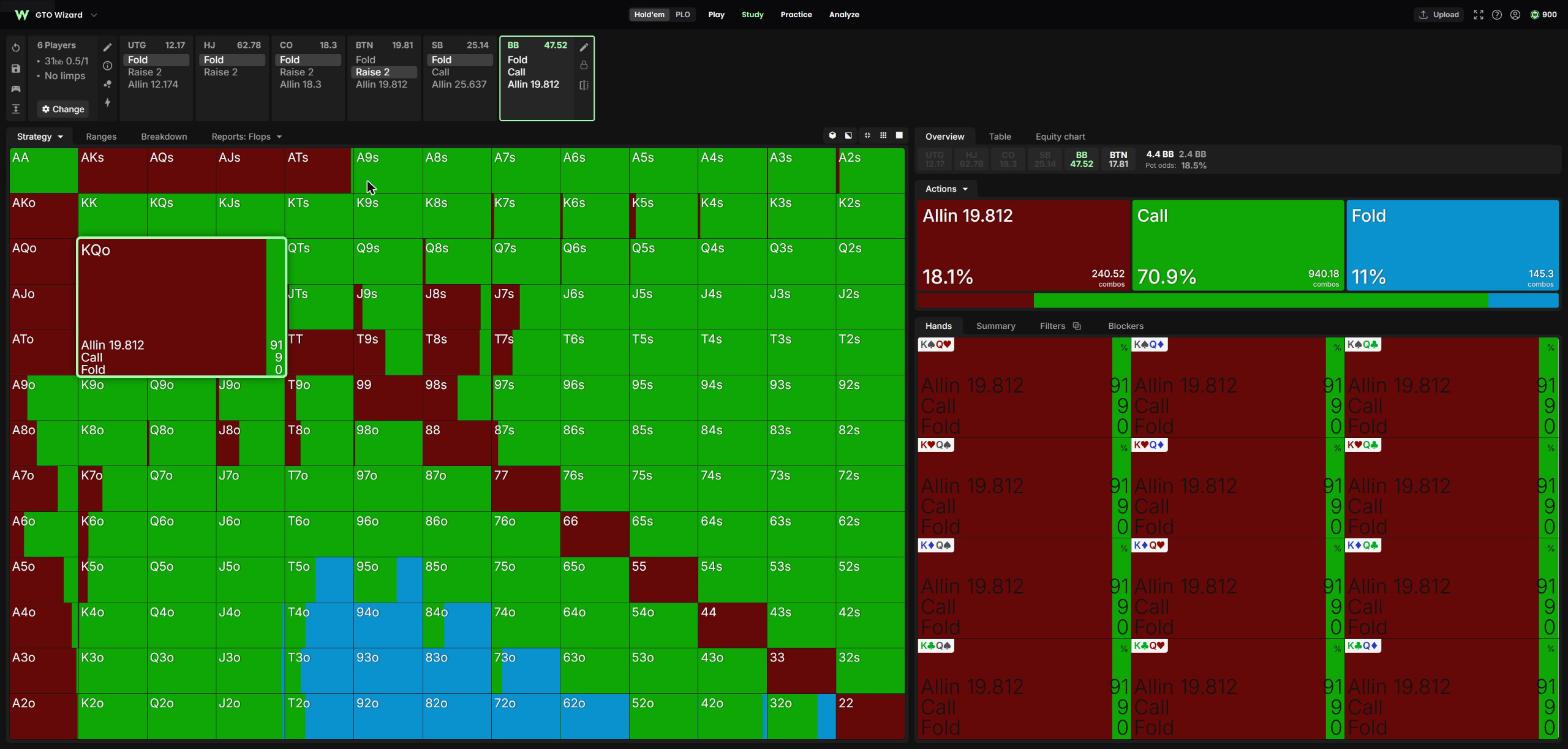The image size is (1568, 749).
Task: Choose Allin 25.637 for SB
Action: click(x=459, y=84)
